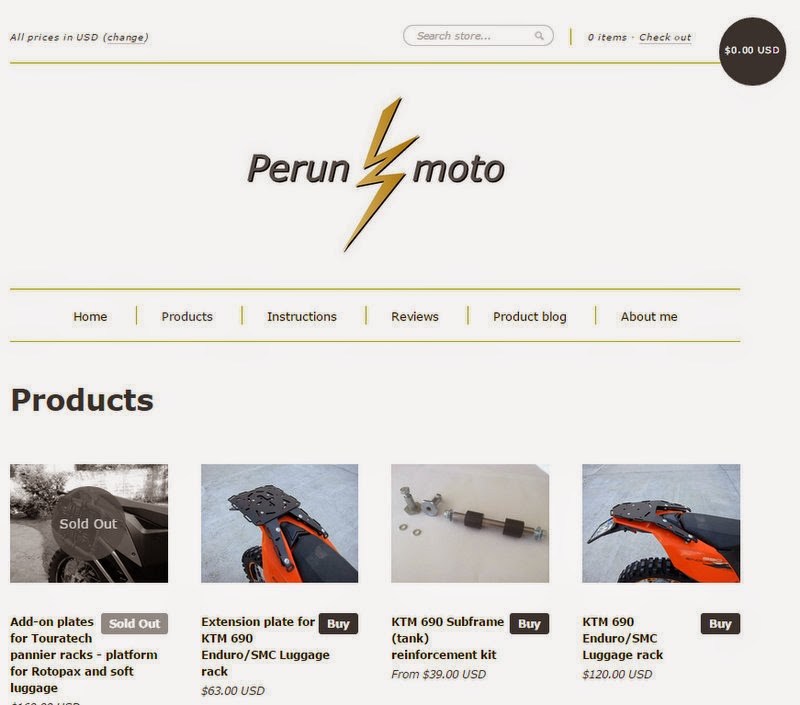Open the Instructions page

(302, 316)
